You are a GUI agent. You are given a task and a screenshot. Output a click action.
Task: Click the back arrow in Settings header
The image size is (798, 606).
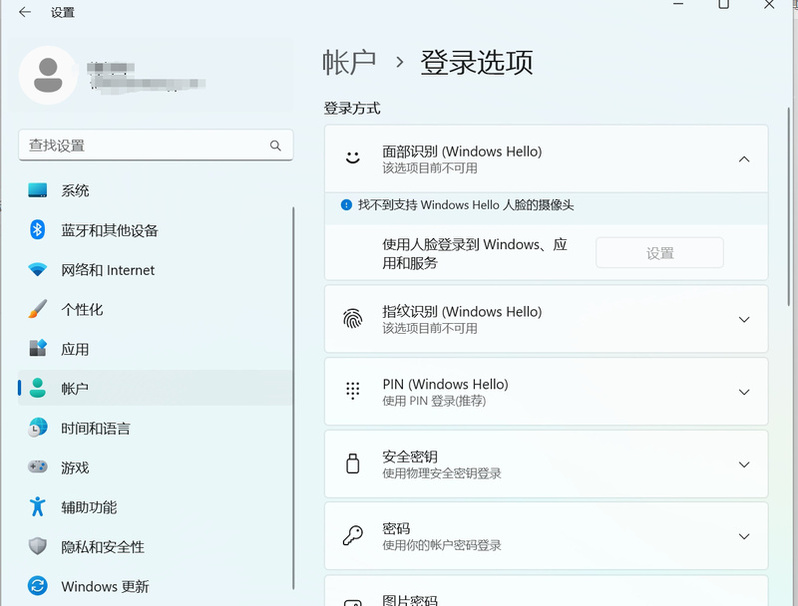[x=24, y=12]
